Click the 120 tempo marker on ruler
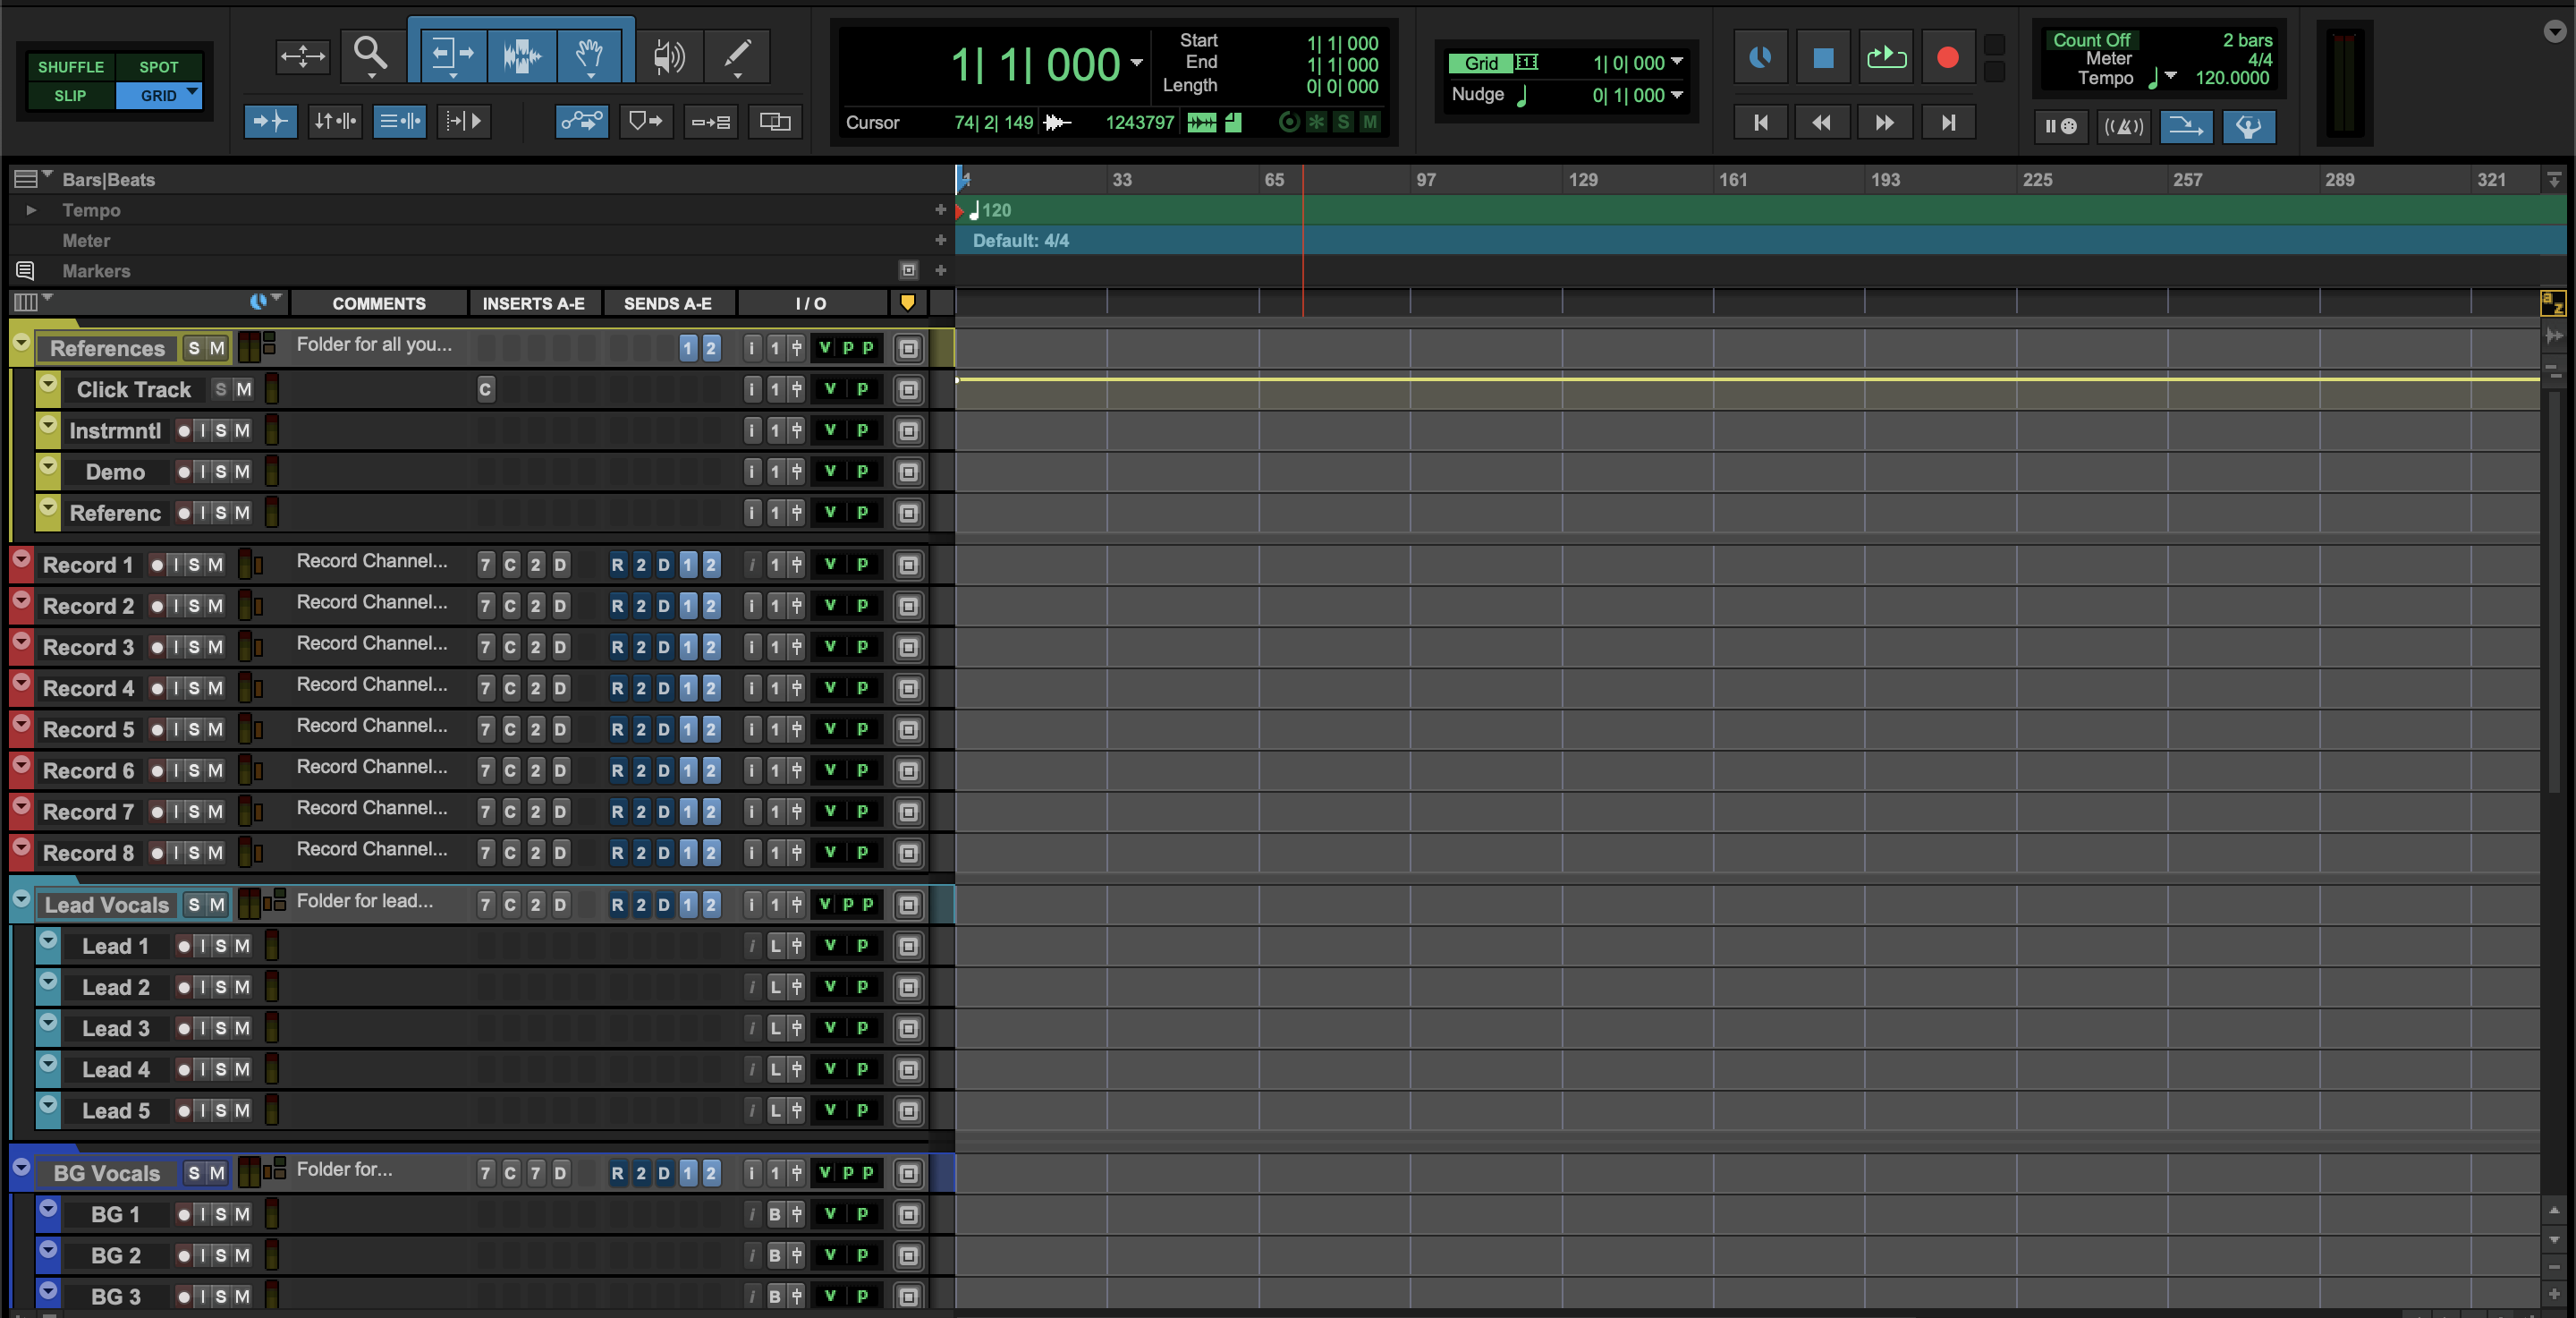Viewport: 2576px width, 1318px height. [x=990, y=210]
